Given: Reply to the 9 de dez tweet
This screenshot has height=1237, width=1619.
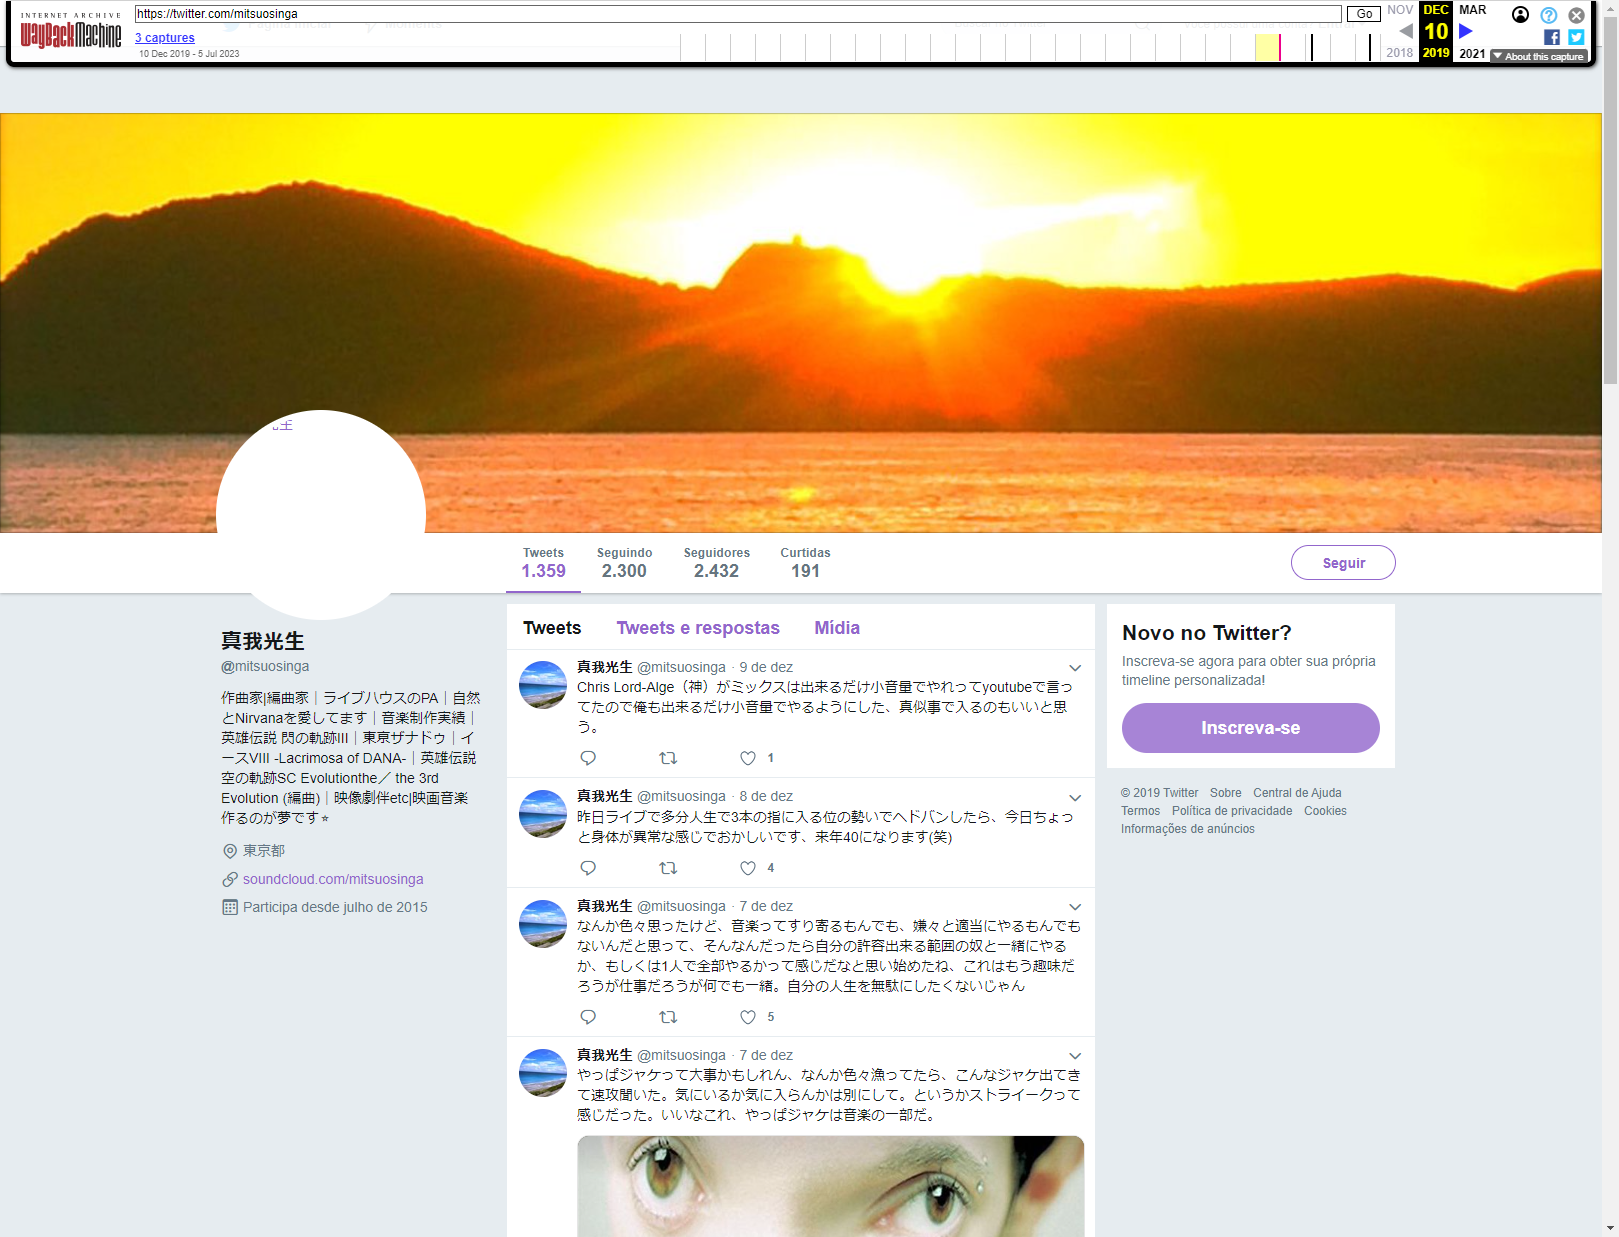Looking at the screenshot, I should (x=588, y=758).
